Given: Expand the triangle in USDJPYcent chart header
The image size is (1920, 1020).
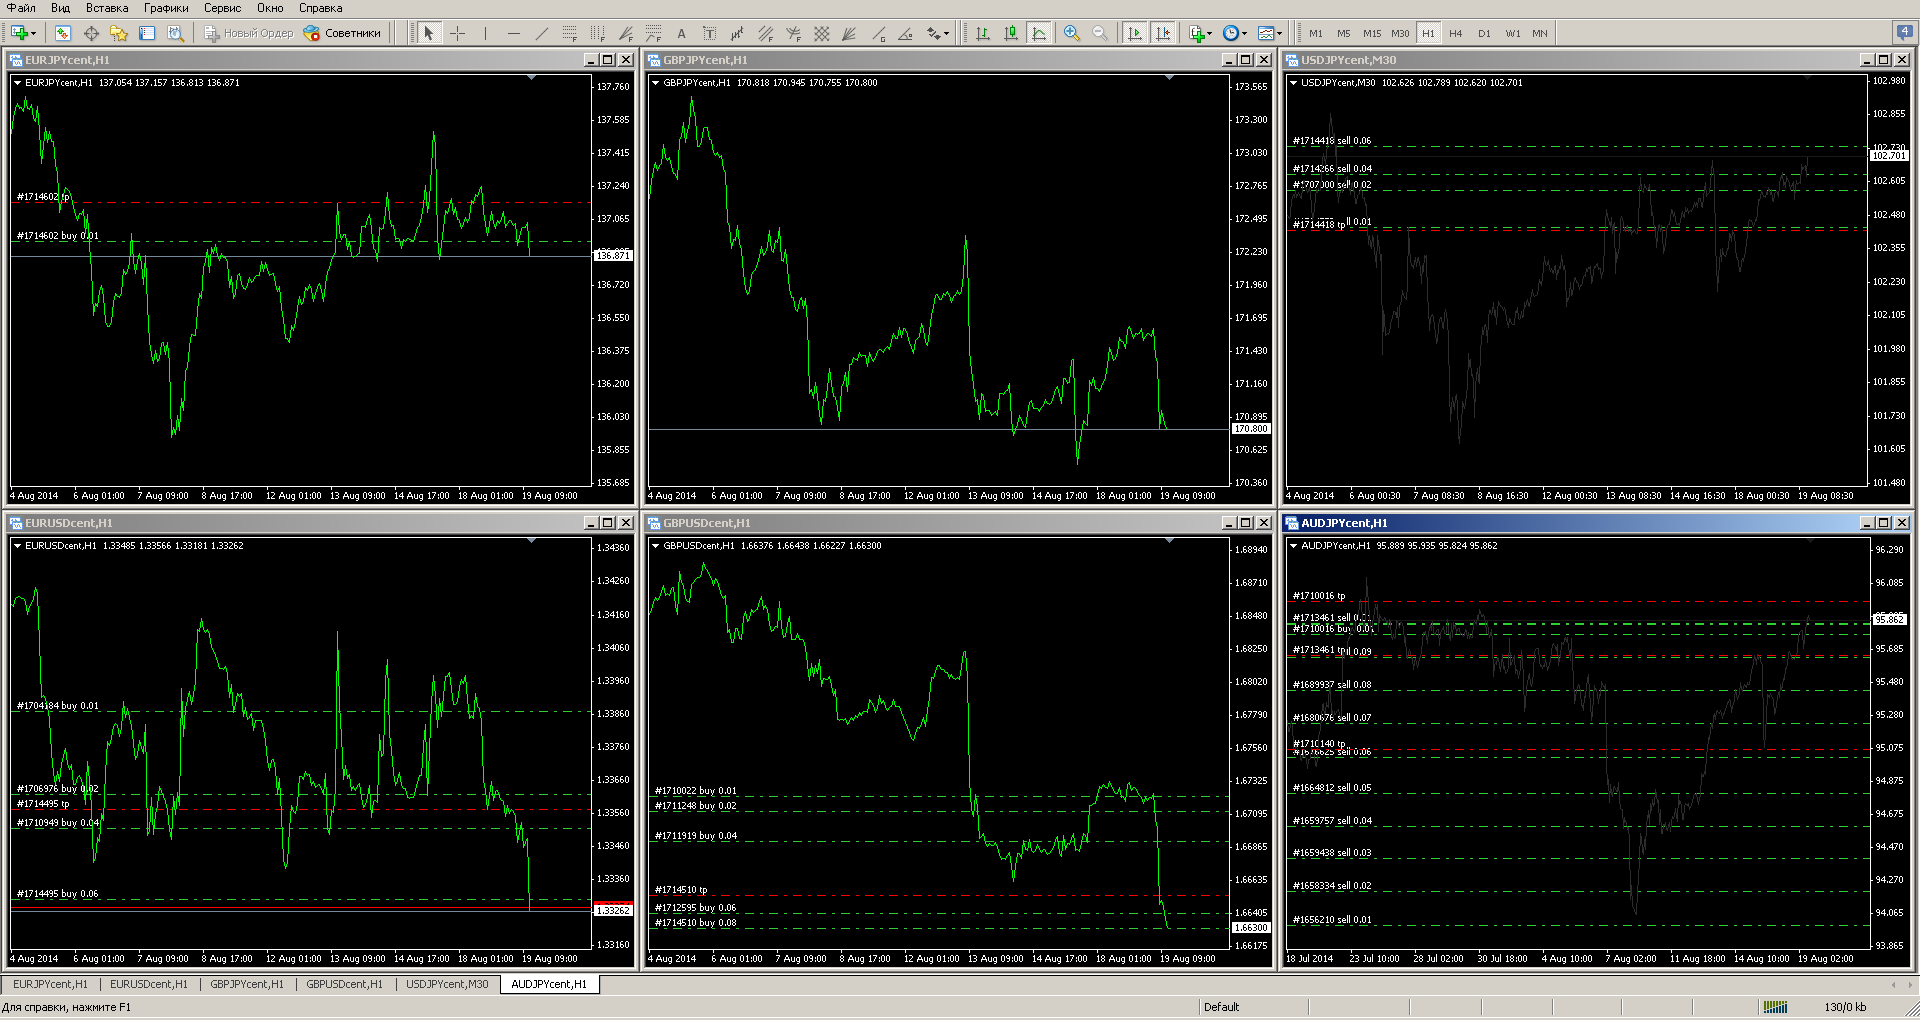Looking at the screenshot, I should (1293, 83).
